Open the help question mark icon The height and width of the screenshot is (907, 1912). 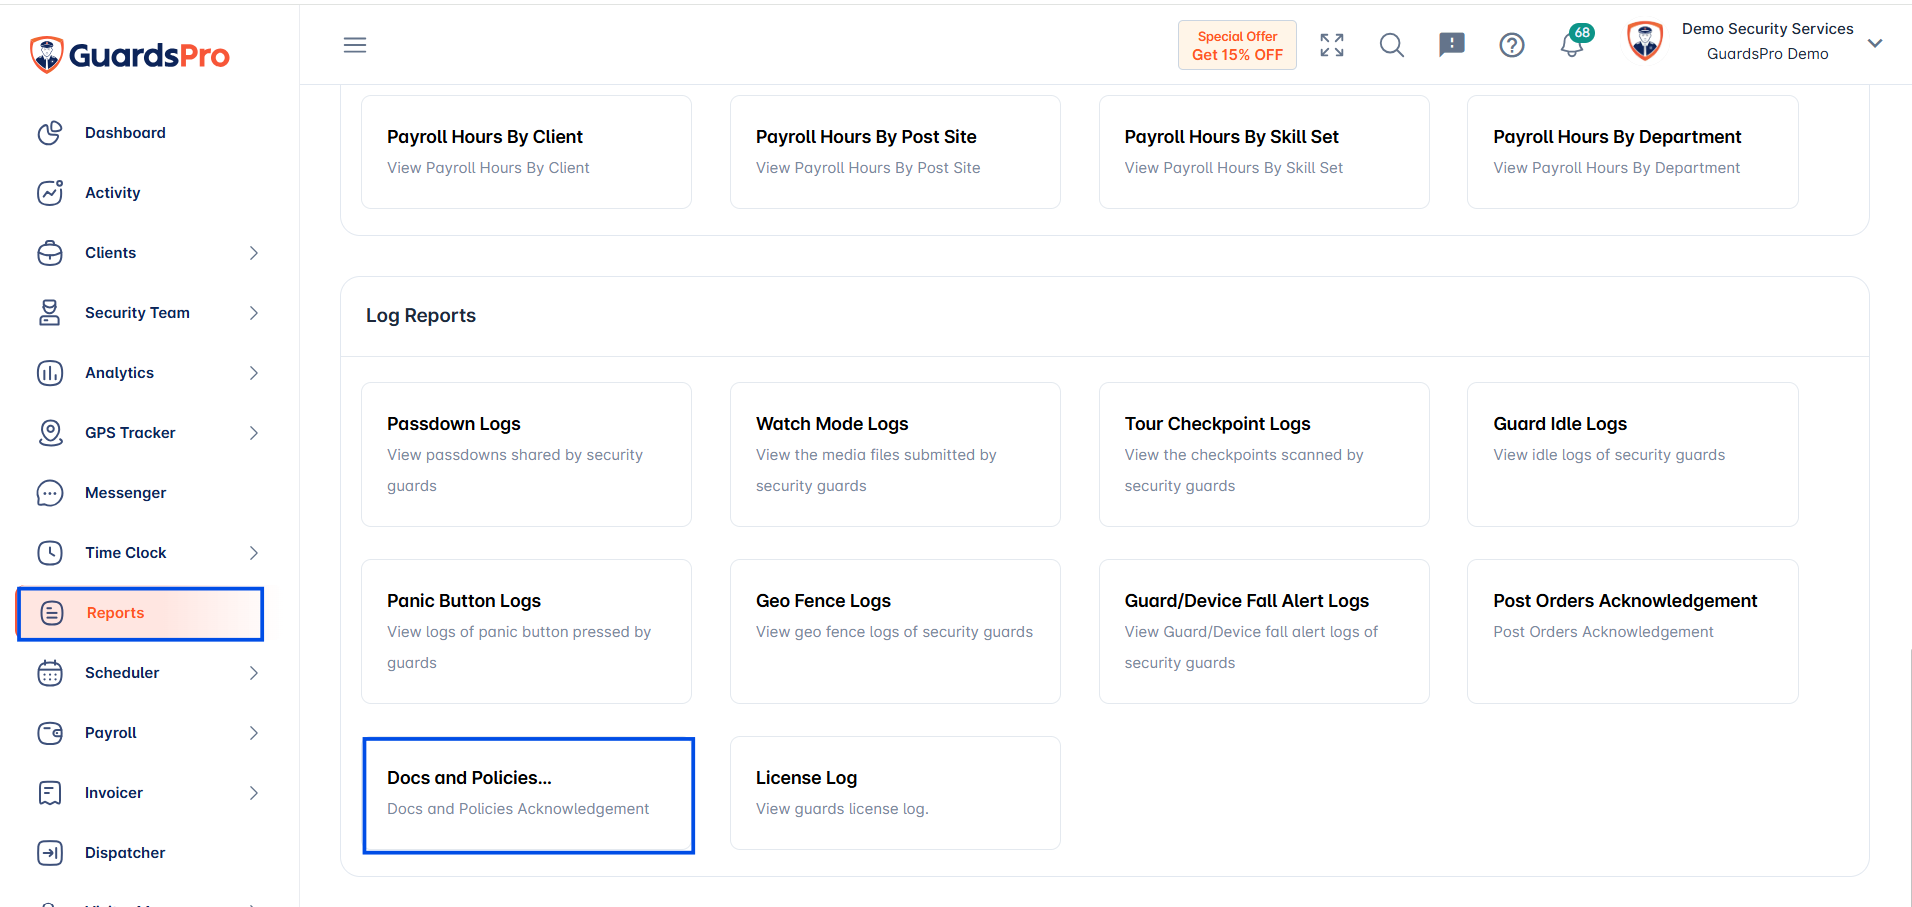coord(1512,45)
